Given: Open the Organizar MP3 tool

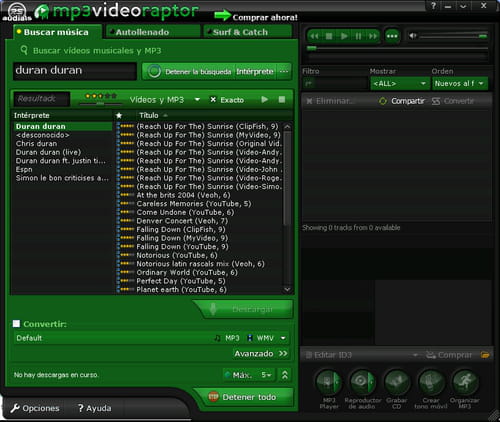Looking at the screenshot, I should [x=465, y=382].
